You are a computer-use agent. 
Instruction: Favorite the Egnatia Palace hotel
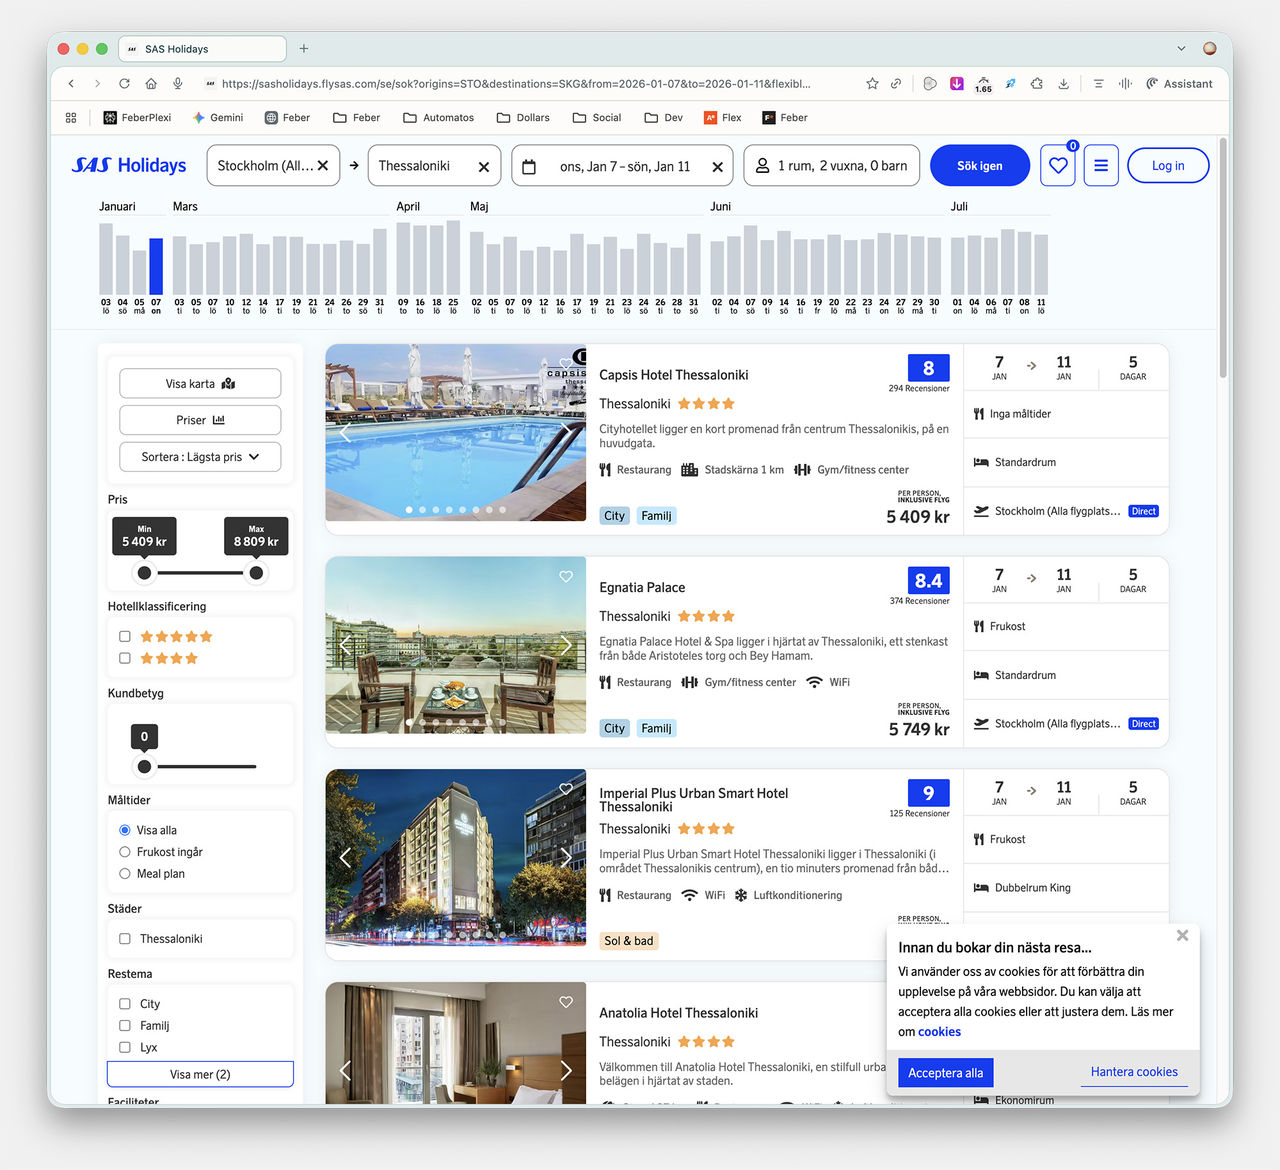coord(566,577)
